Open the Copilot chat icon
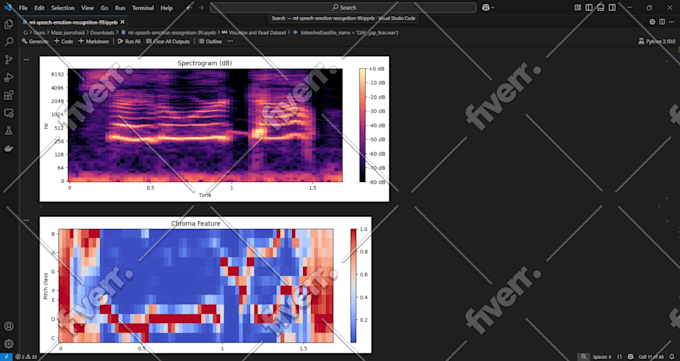This screenshot has height=361, width=680. (x=485, y=7)
